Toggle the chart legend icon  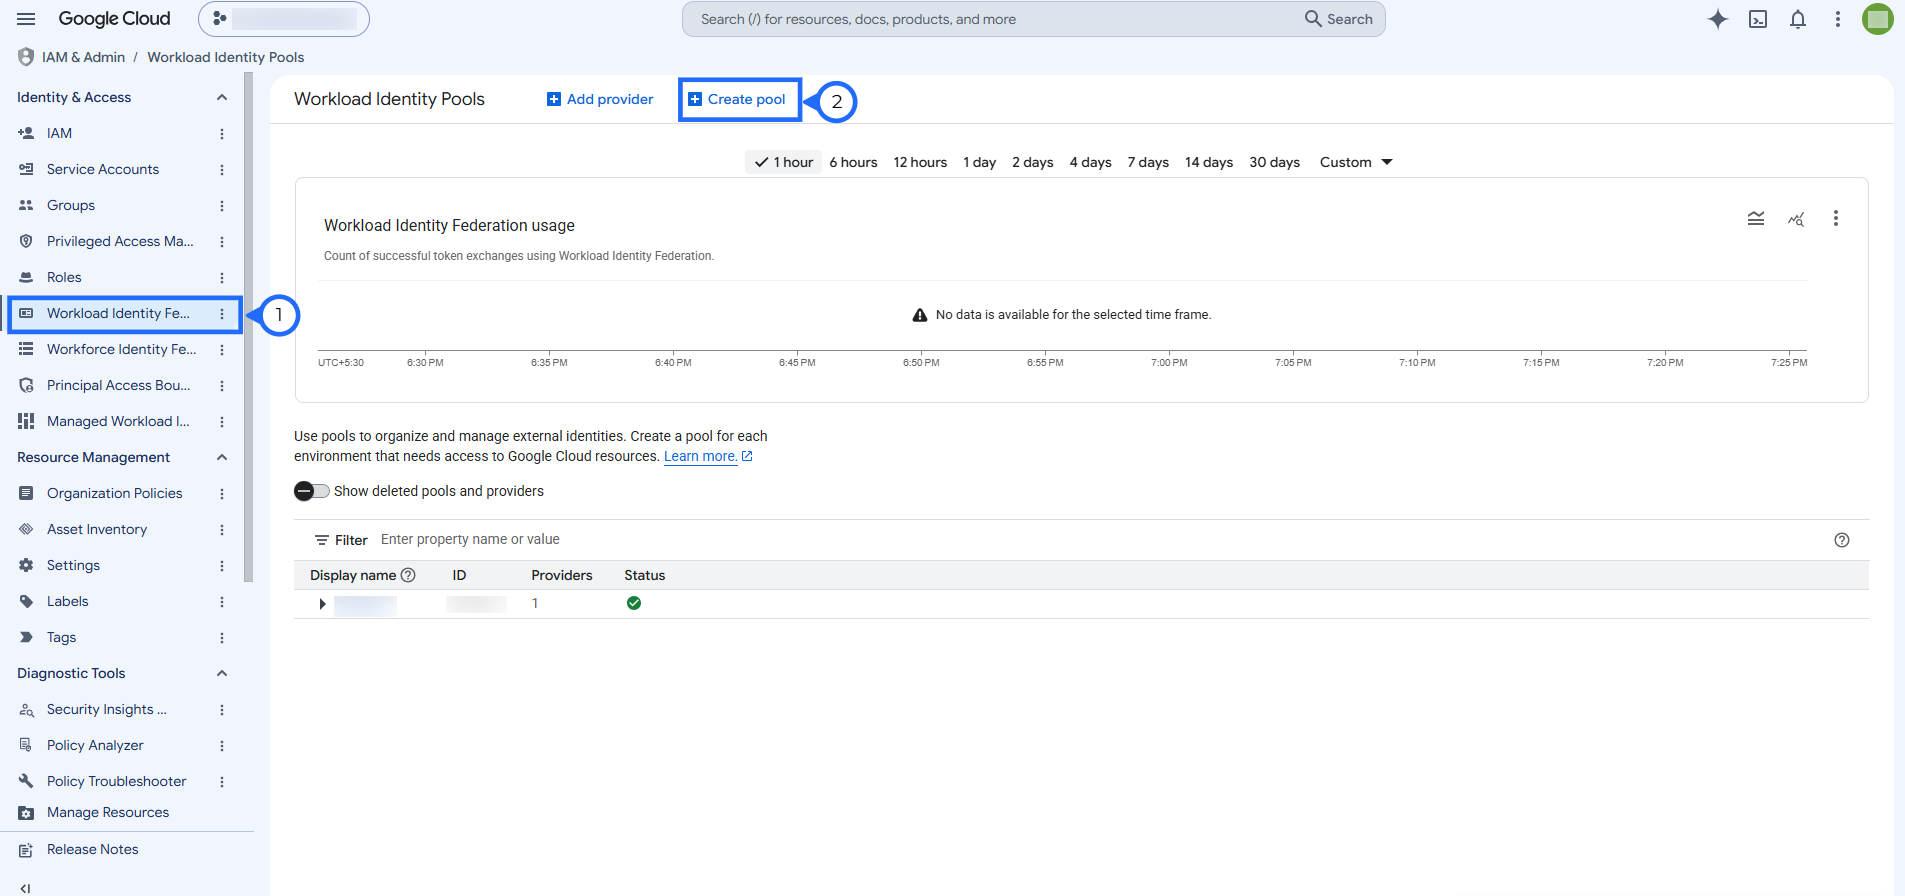(1756, 218)
